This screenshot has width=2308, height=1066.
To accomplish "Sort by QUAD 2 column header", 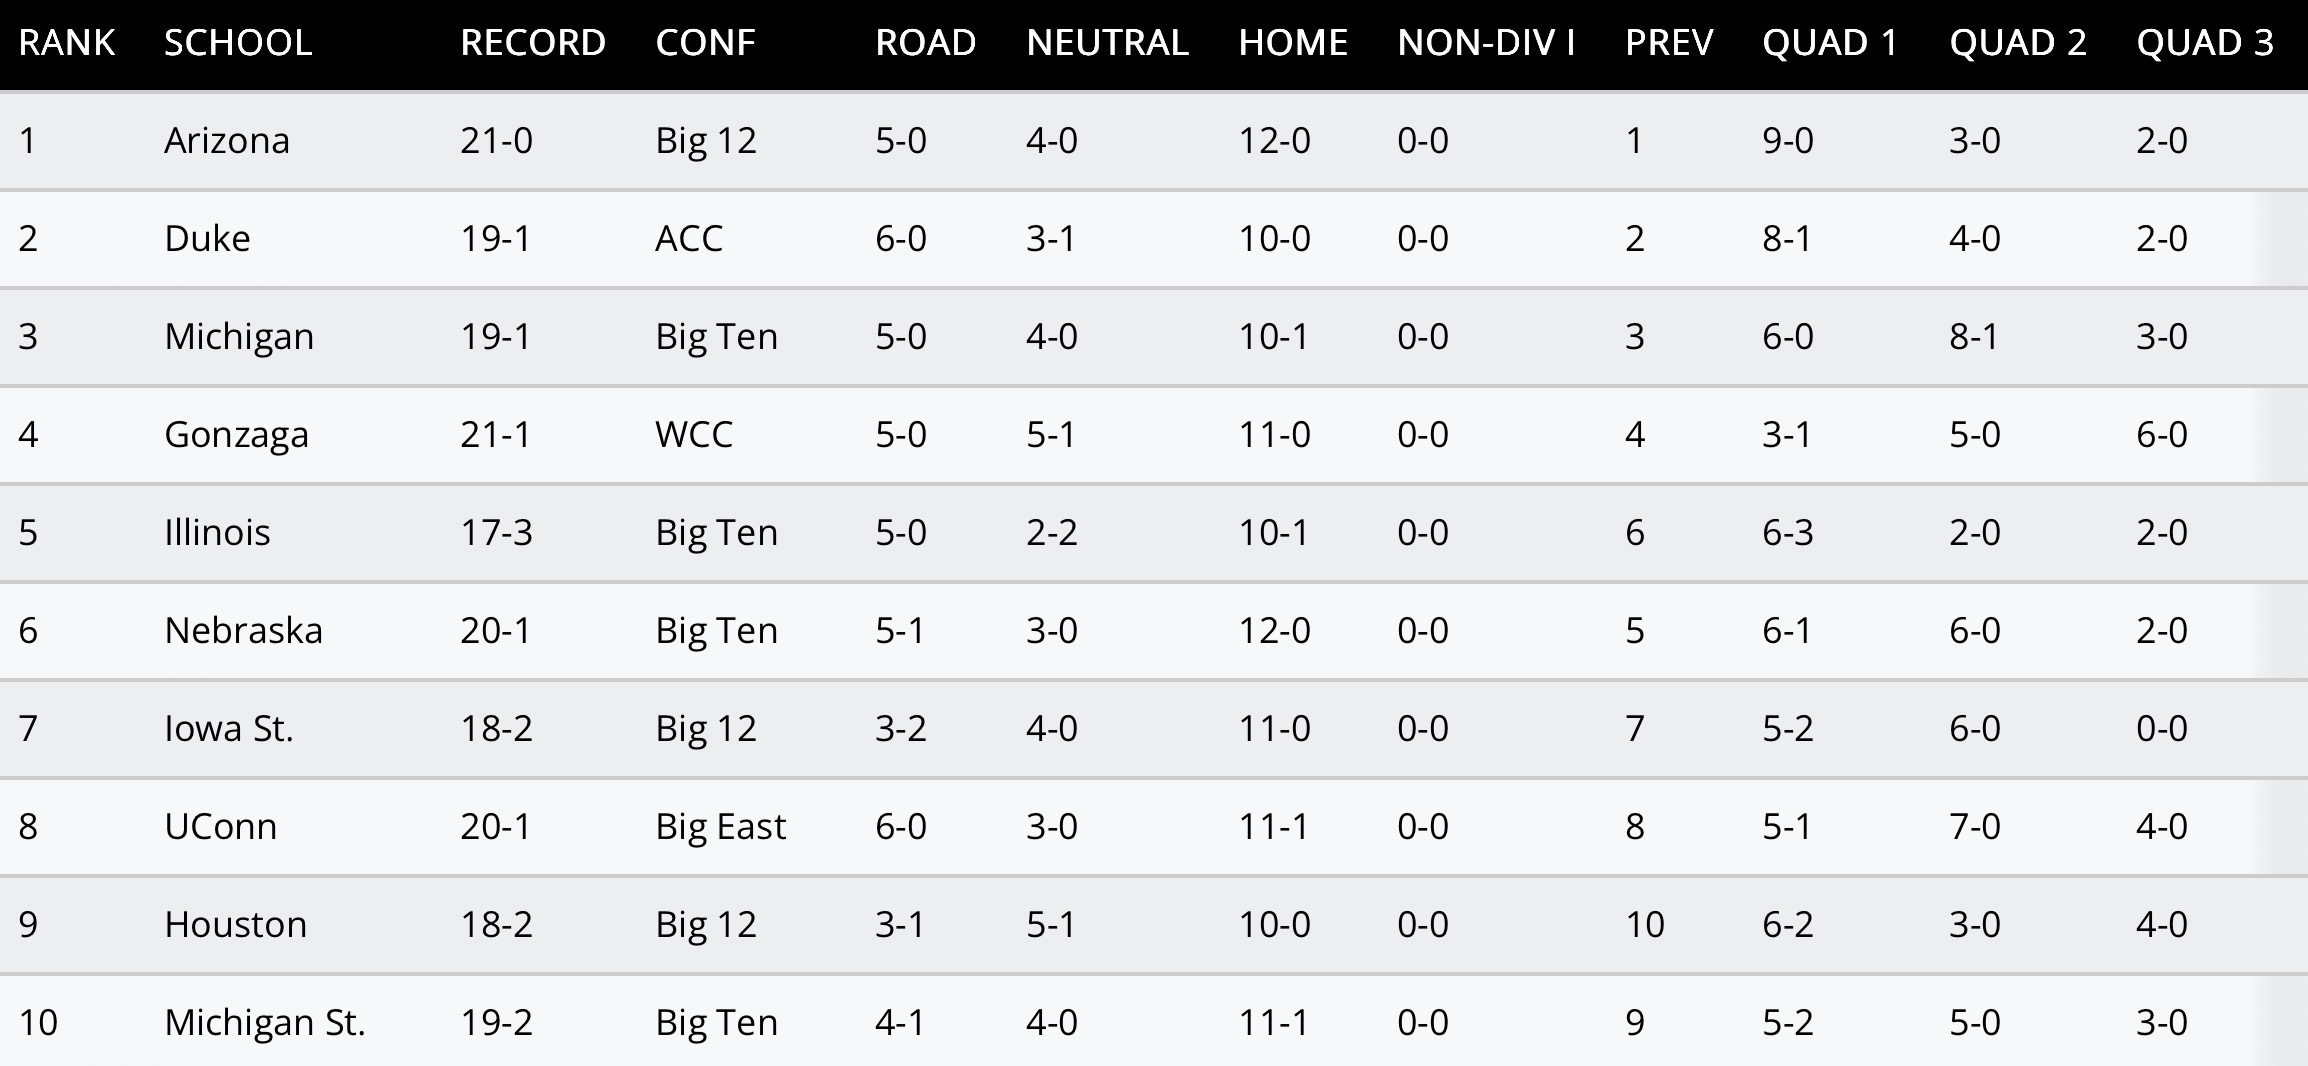I will 2018,43.
